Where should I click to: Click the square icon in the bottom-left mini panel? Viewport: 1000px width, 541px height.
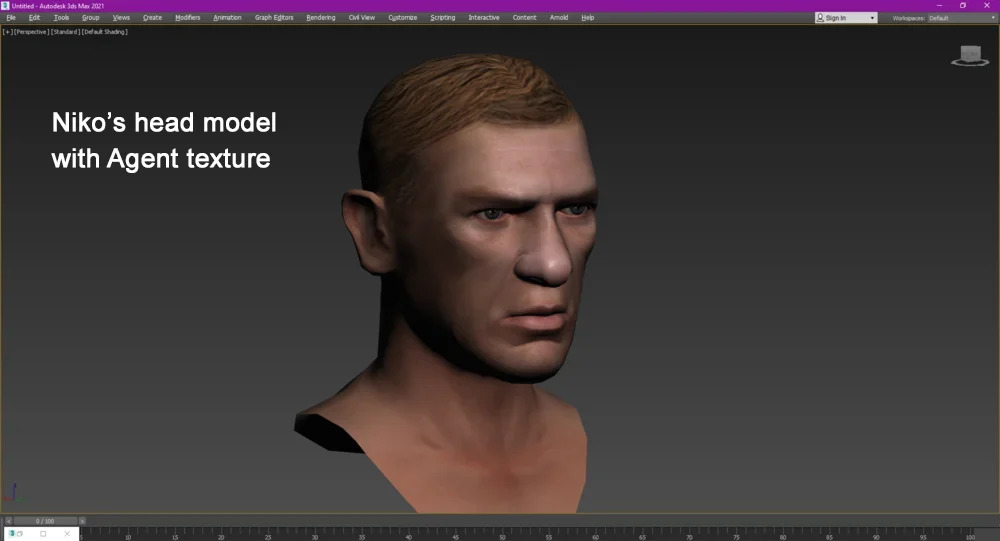coord(43,534)
